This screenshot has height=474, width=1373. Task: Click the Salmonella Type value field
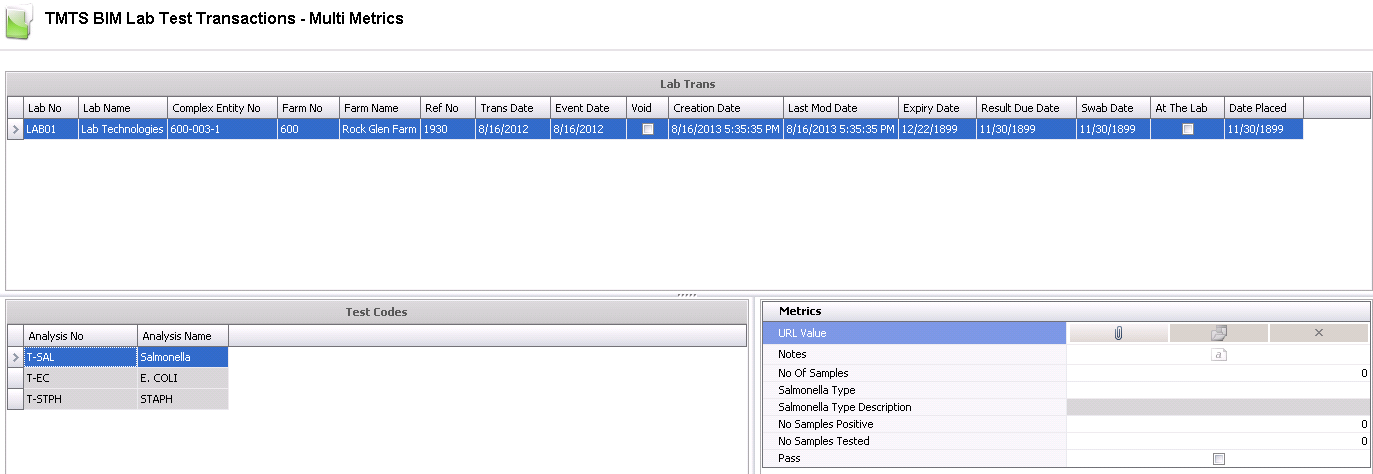pos(1216,390)
